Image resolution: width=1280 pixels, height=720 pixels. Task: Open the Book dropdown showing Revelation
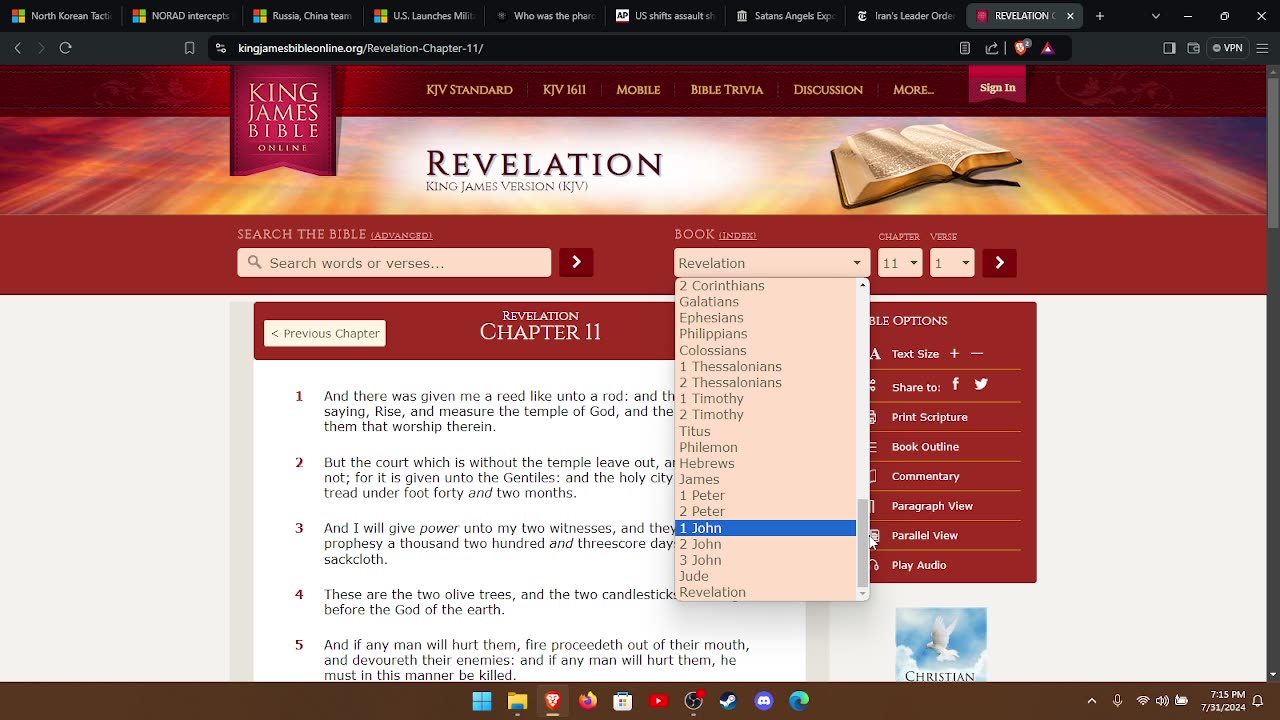coord(771,263)
